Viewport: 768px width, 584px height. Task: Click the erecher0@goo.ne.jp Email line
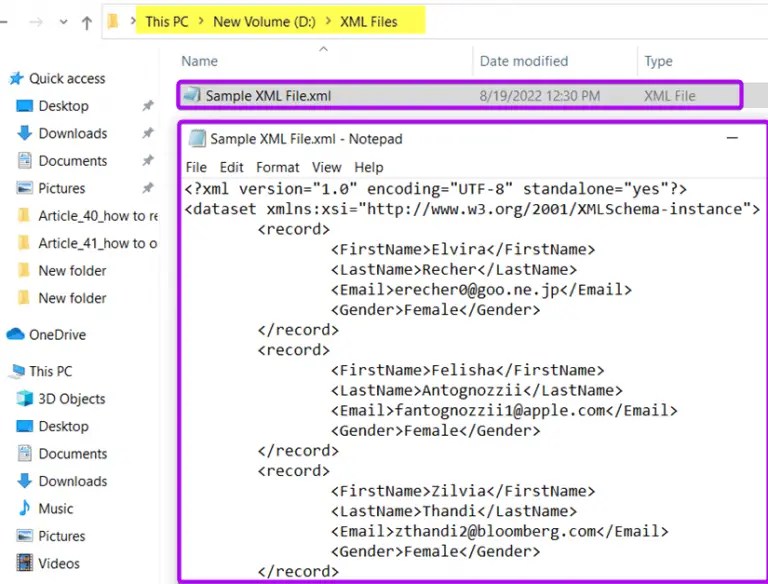[x=481, y=290]
